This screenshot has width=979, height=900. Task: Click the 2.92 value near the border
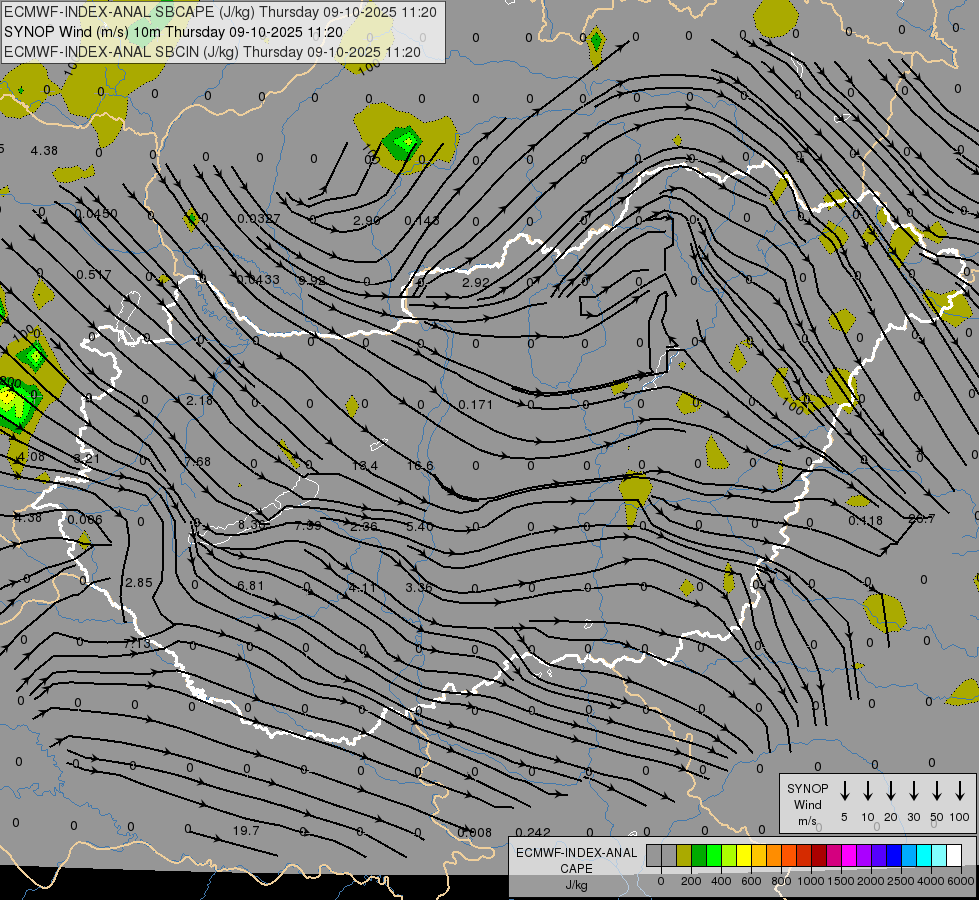click(x=476, y=282)
